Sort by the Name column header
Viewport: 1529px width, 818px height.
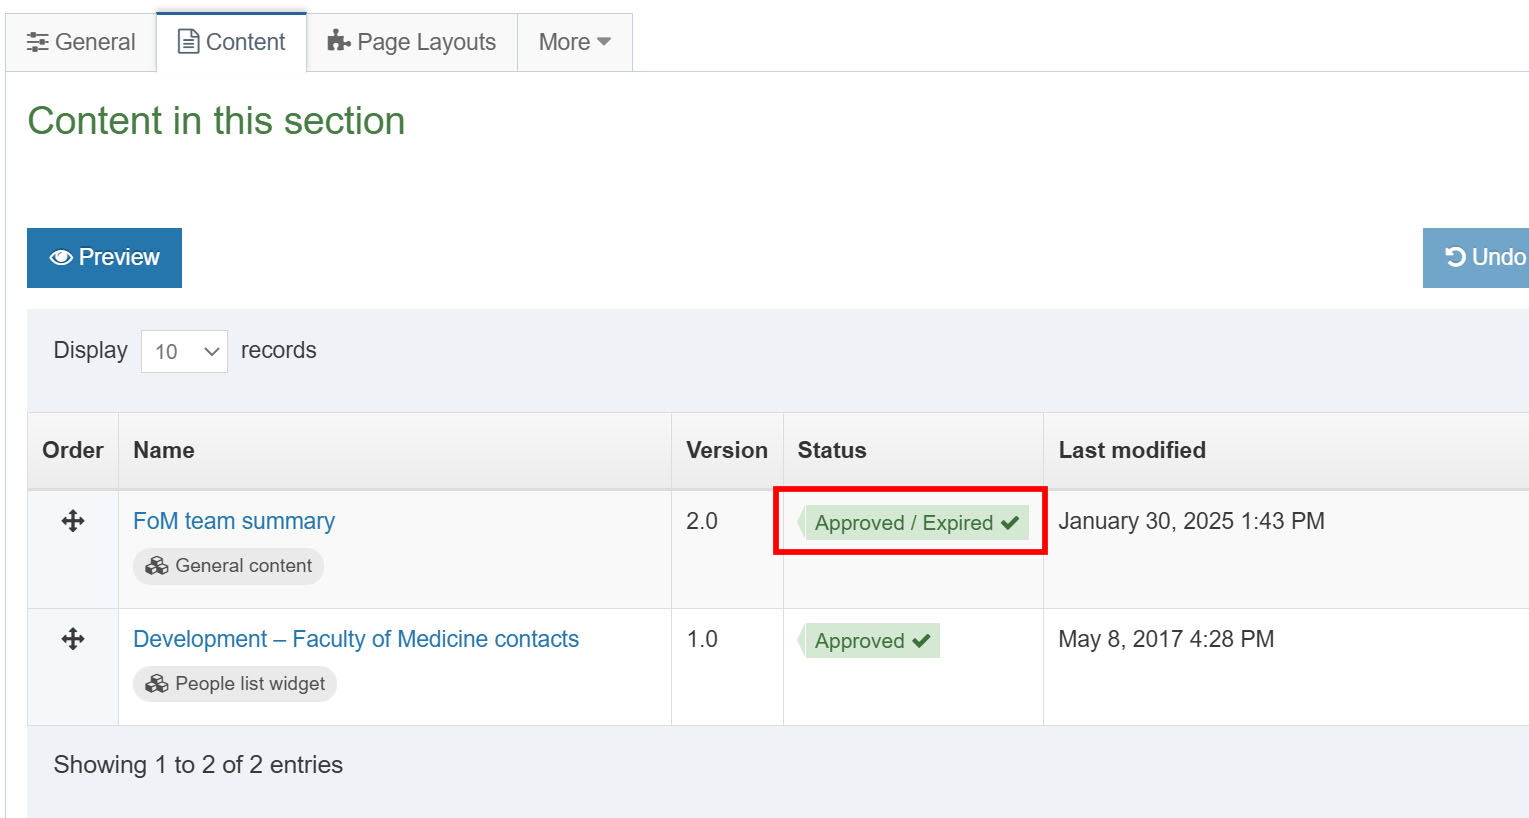coord(164,450)
